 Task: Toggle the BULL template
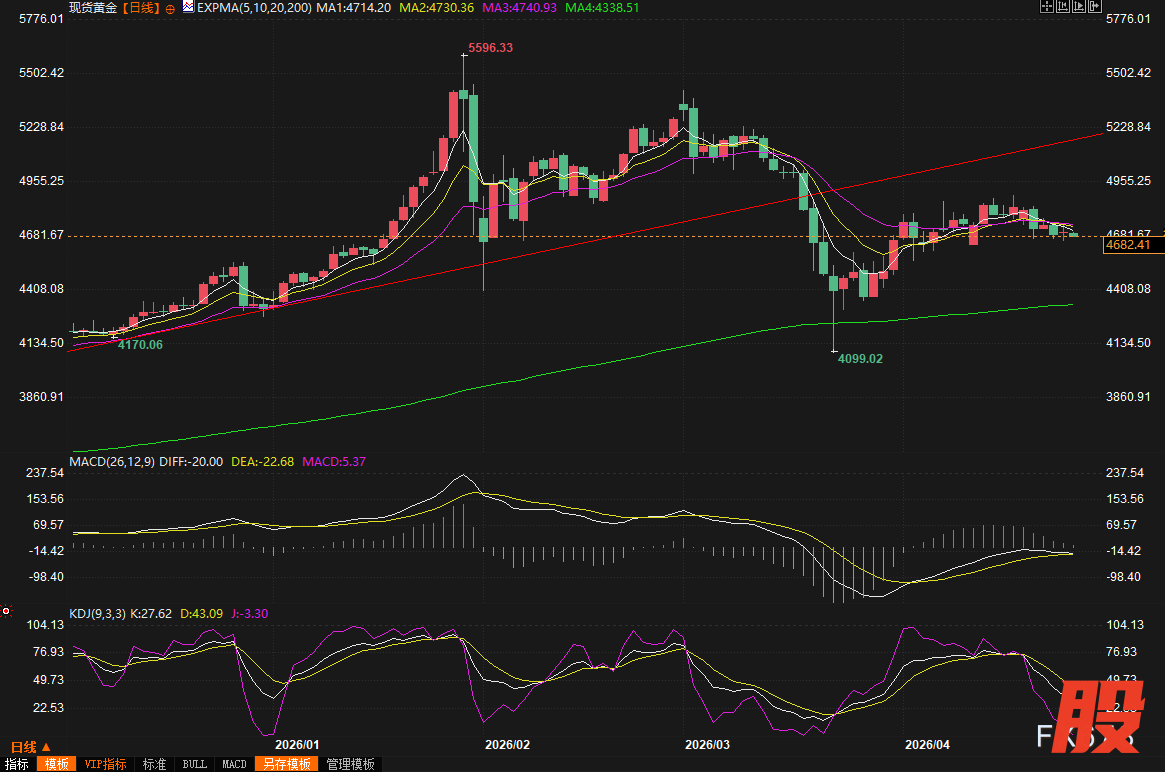[x=194, y=764]
